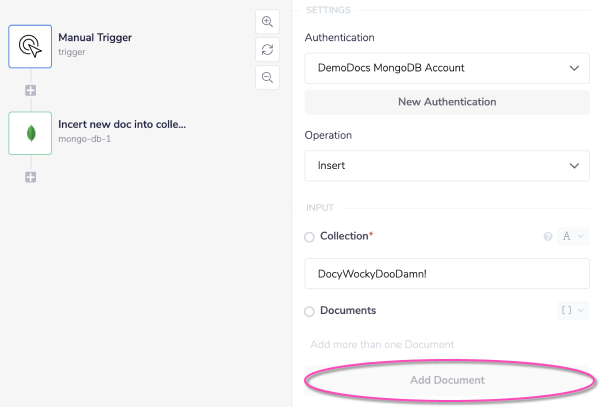The image size is (600, 407).
Task: Zoom out of the workflow canvas
Action: [267, 77]
